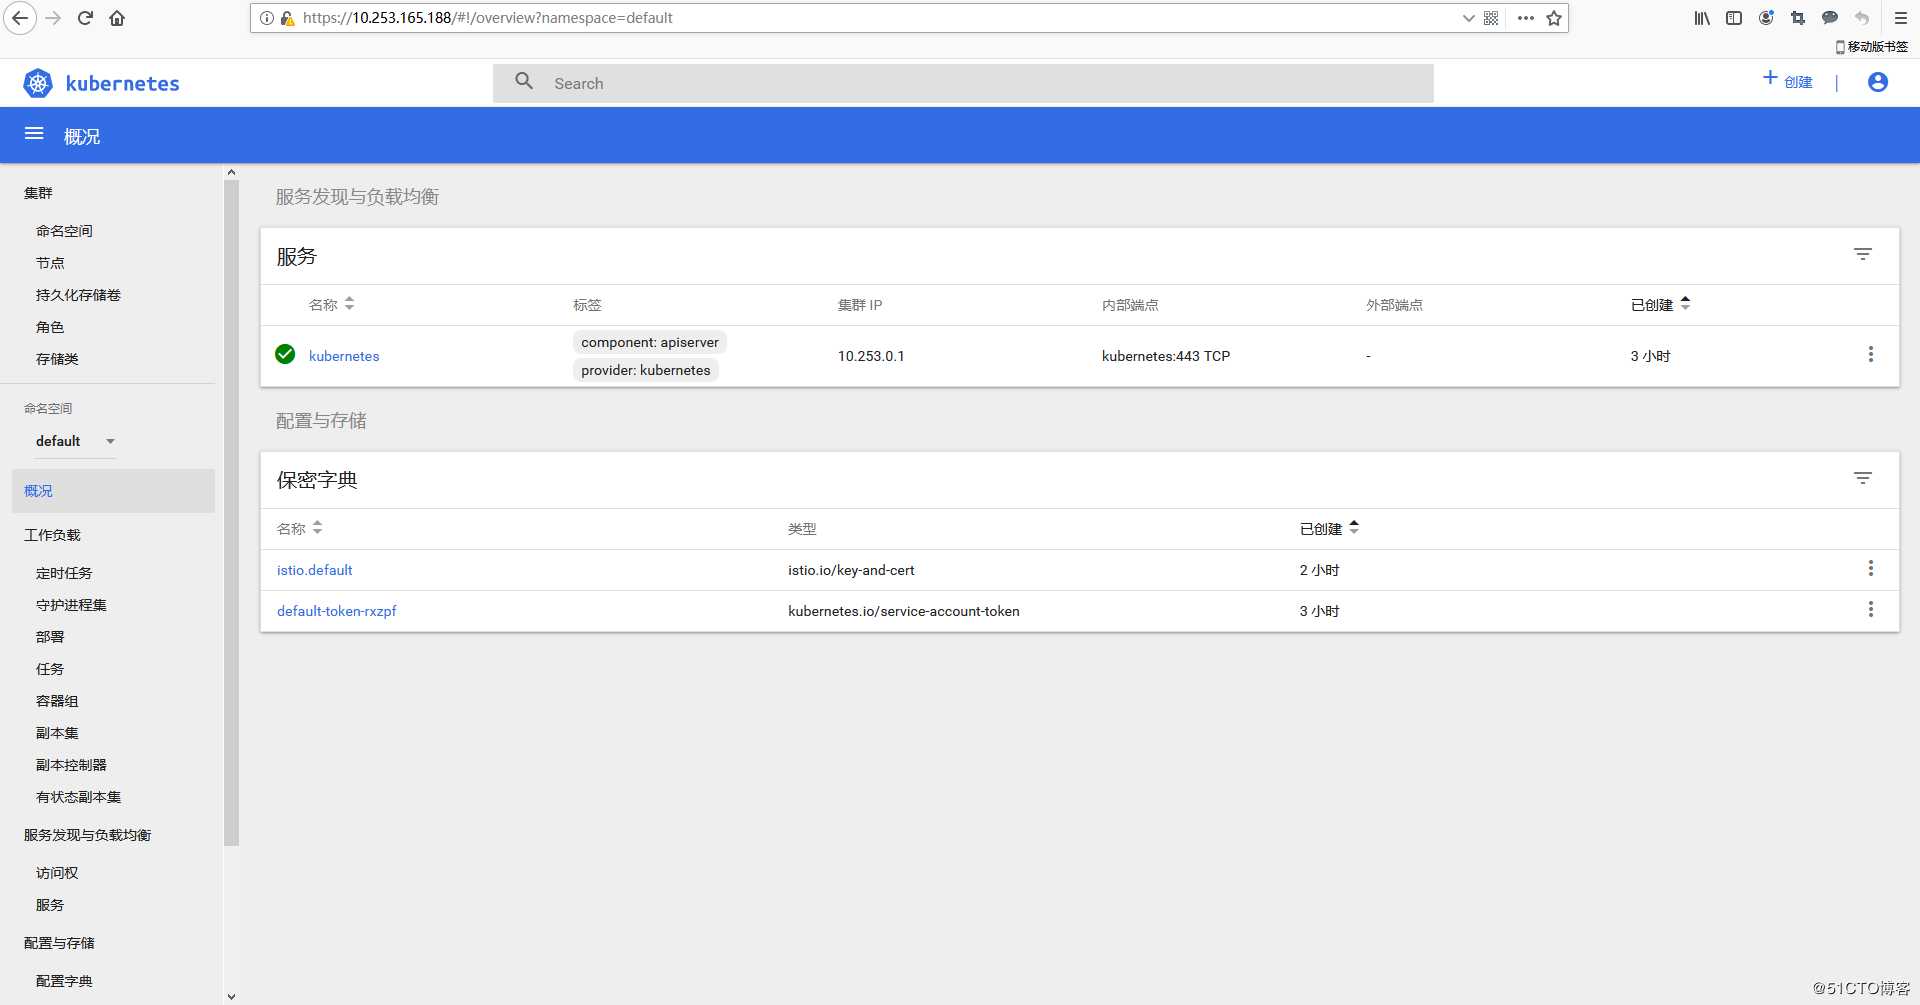Screen dimensions: 1920x1005
Task: Toggle the browser sidebar icon
Action: pos(1734,18)
